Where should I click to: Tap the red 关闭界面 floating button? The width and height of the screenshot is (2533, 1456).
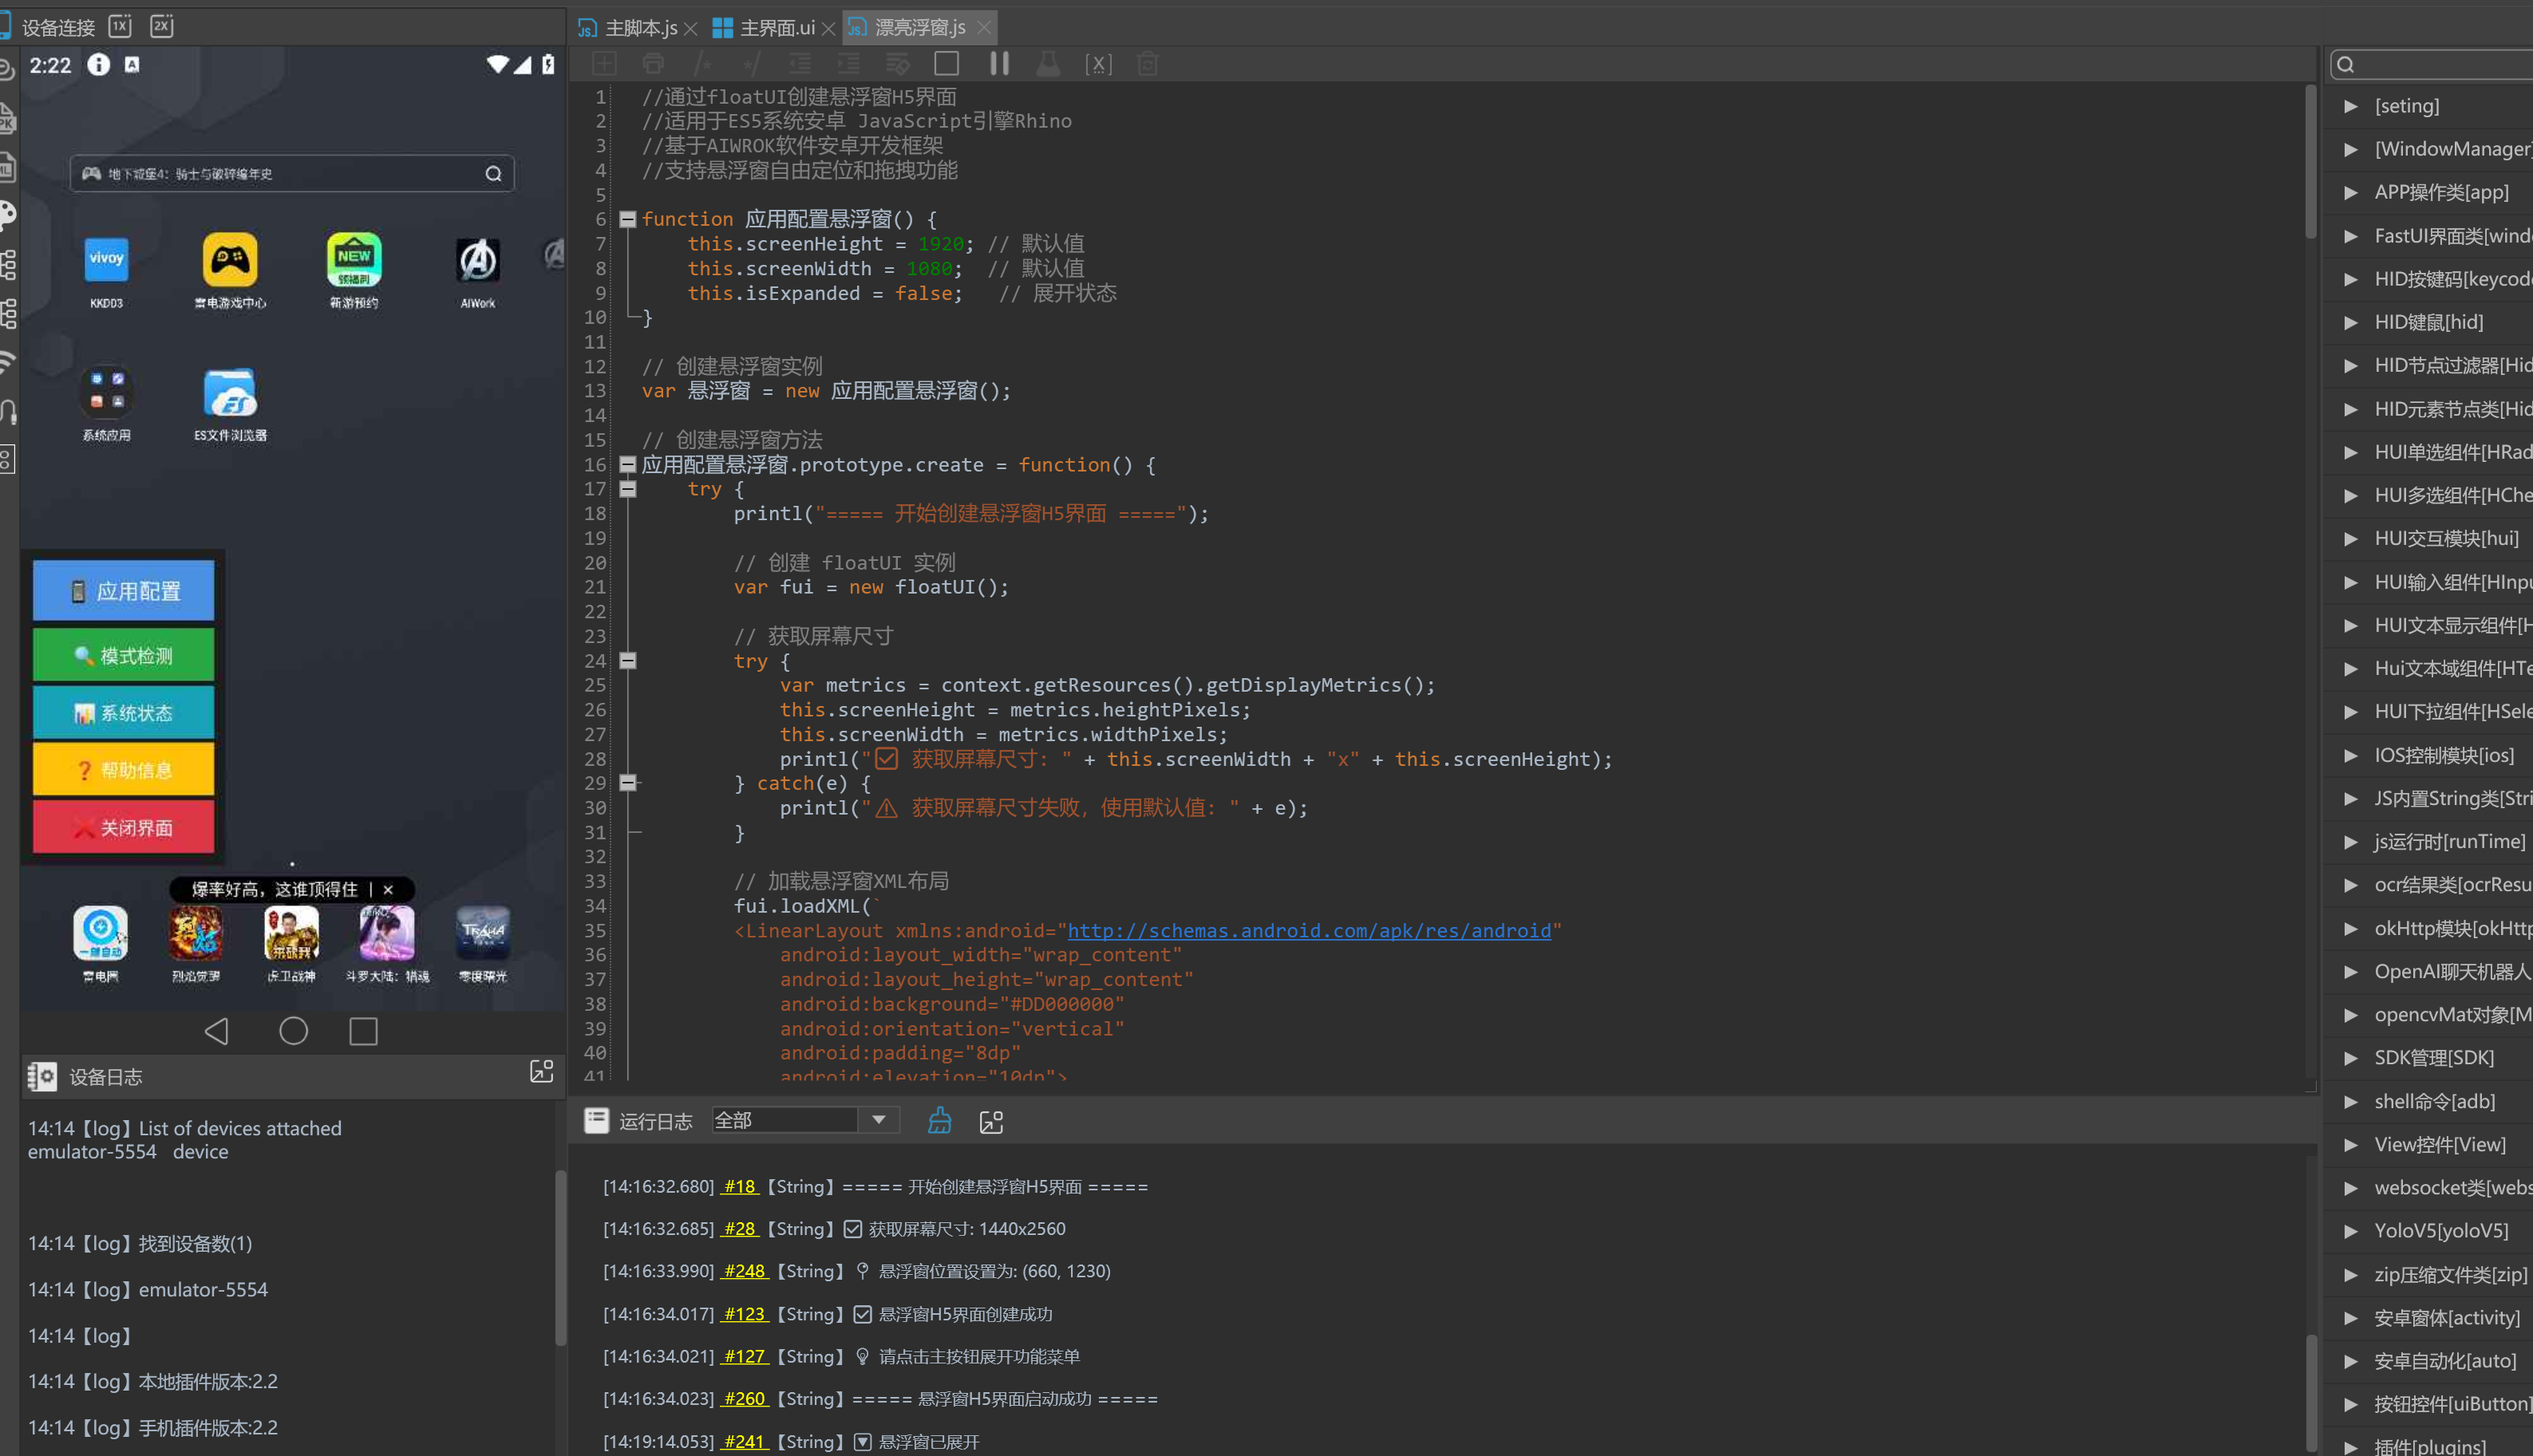tap(123, 827)
